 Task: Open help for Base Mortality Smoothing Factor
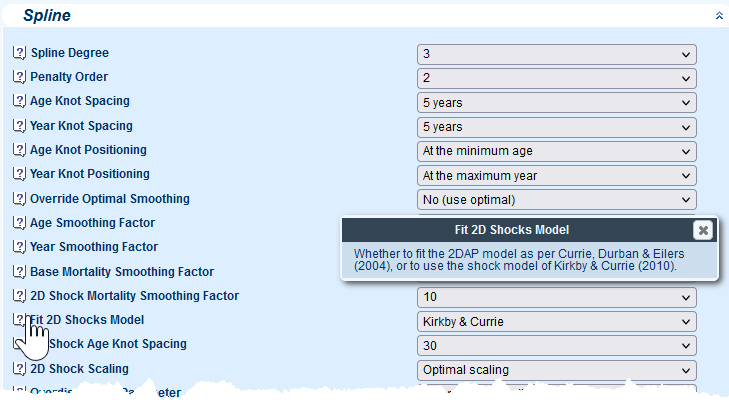[19, 272]
